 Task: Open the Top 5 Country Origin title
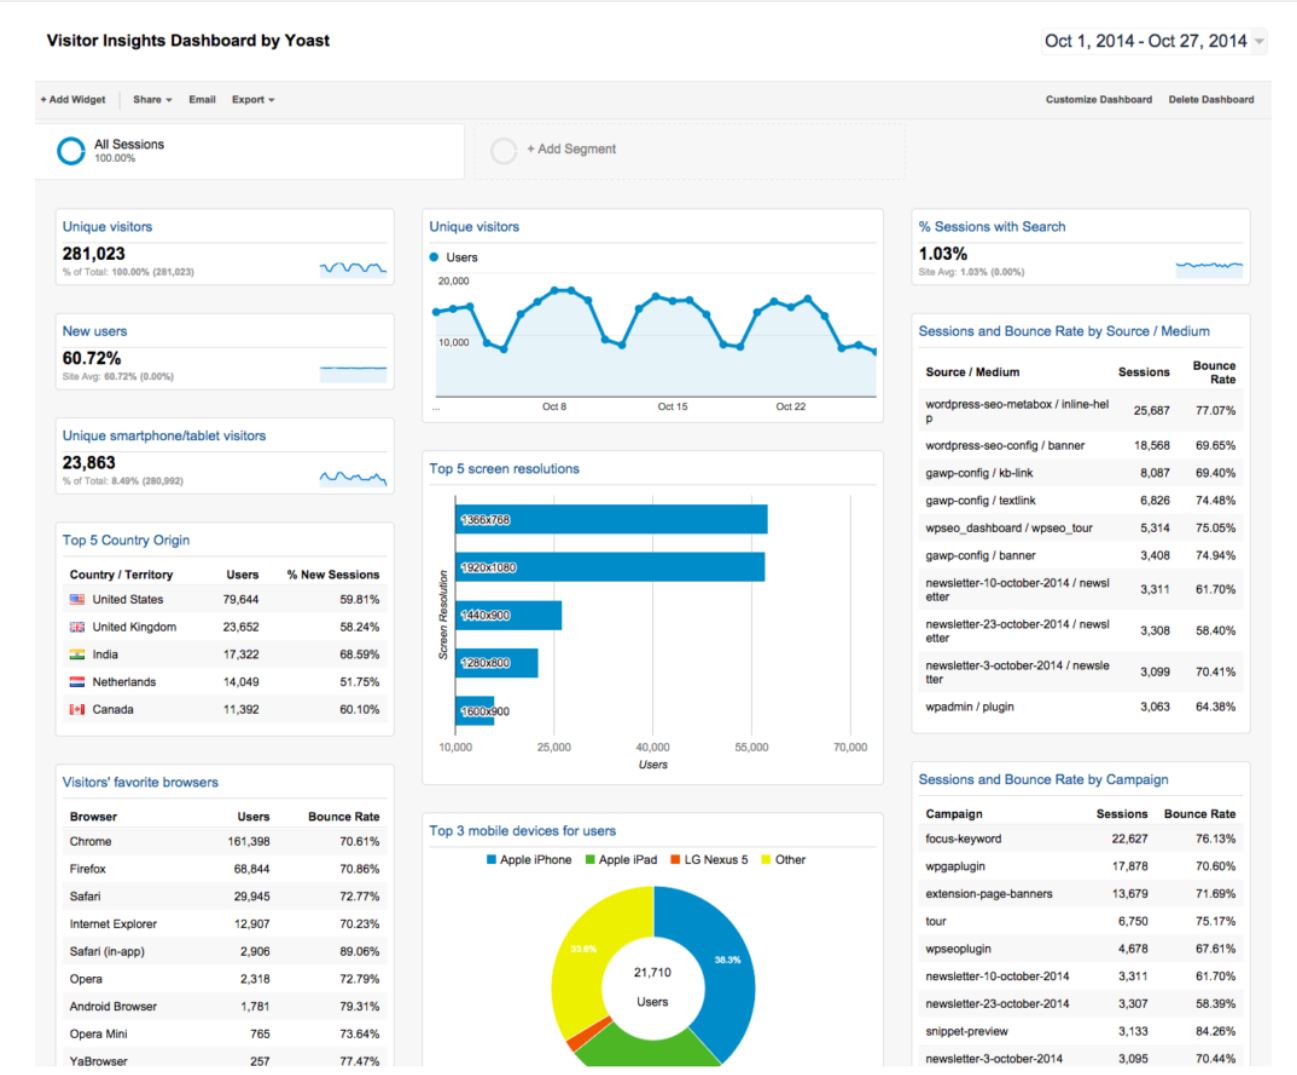tap(126, 540)
